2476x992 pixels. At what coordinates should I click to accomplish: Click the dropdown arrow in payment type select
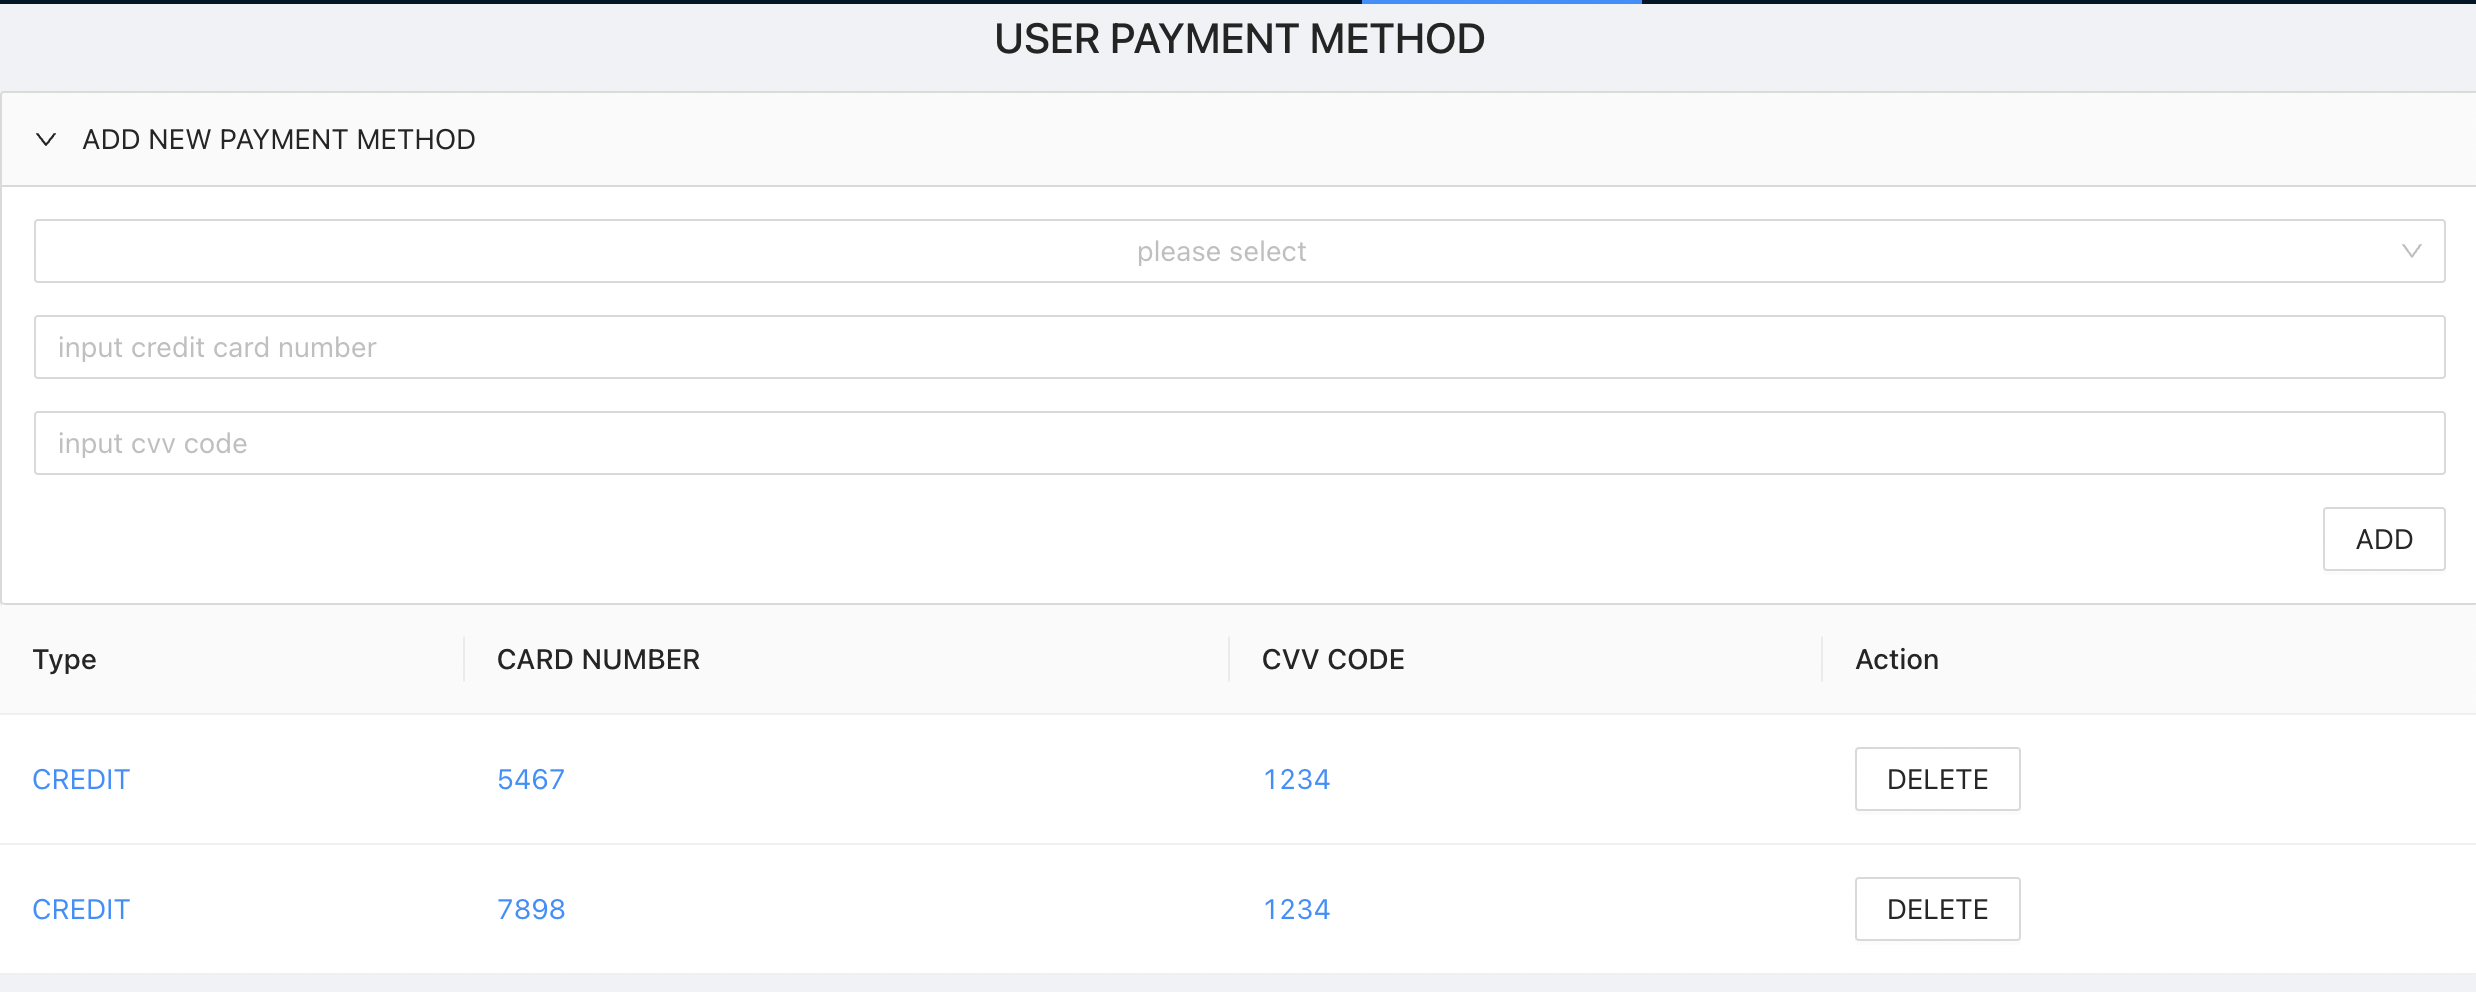tap(2411, 251)
